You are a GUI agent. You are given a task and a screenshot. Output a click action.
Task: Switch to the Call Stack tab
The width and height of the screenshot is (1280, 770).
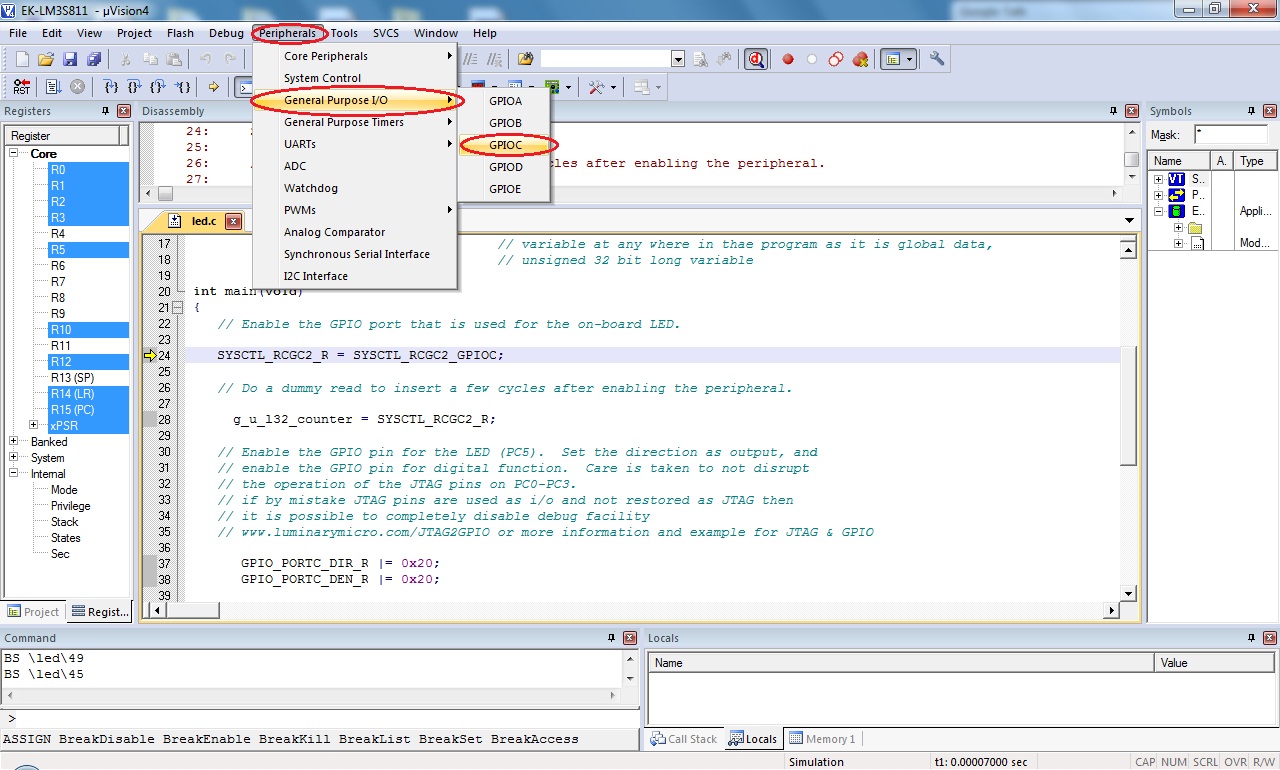pos(684,739)
